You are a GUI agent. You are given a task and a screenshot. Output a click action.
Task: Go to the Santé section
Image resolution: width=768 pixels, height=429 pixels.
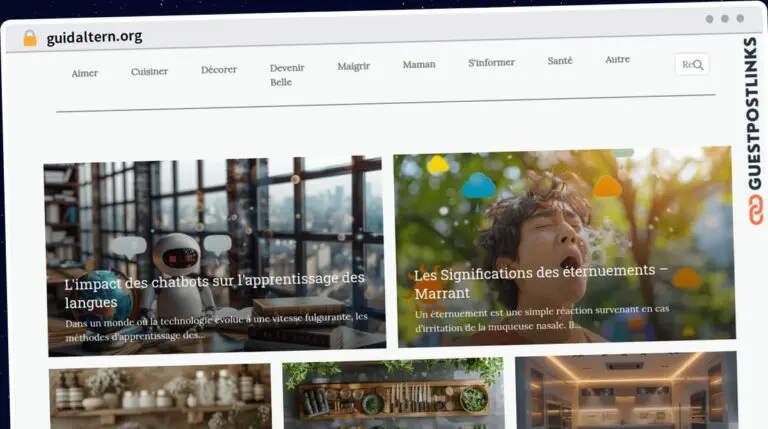(560, 61)
